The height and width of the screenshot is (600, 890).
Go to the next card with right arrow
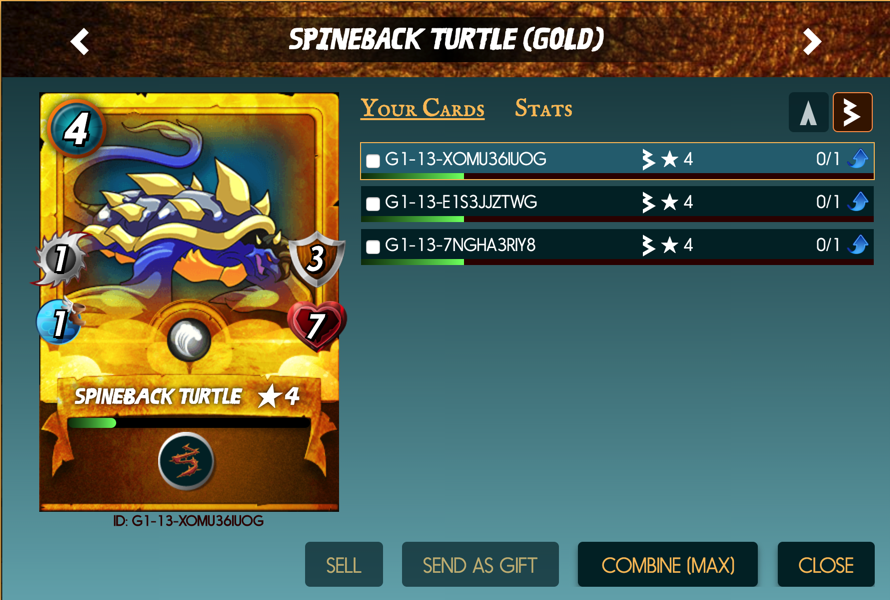tap(812, 41)
